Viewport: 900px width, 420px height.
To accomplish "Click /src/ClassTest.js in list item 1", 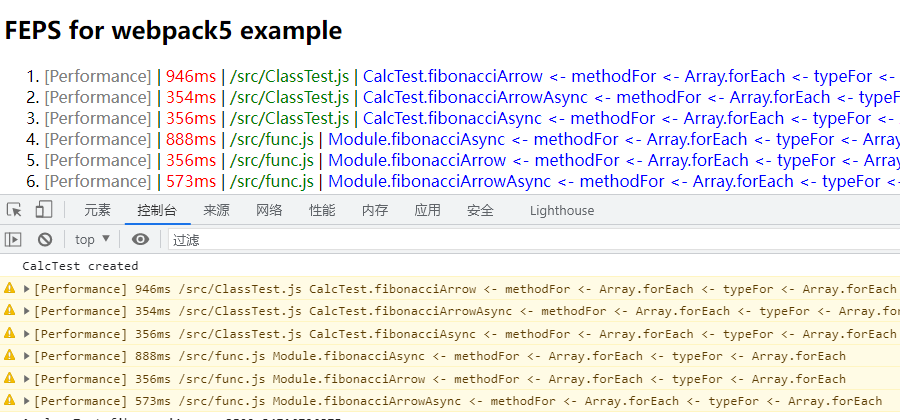I will pos(289,76).
